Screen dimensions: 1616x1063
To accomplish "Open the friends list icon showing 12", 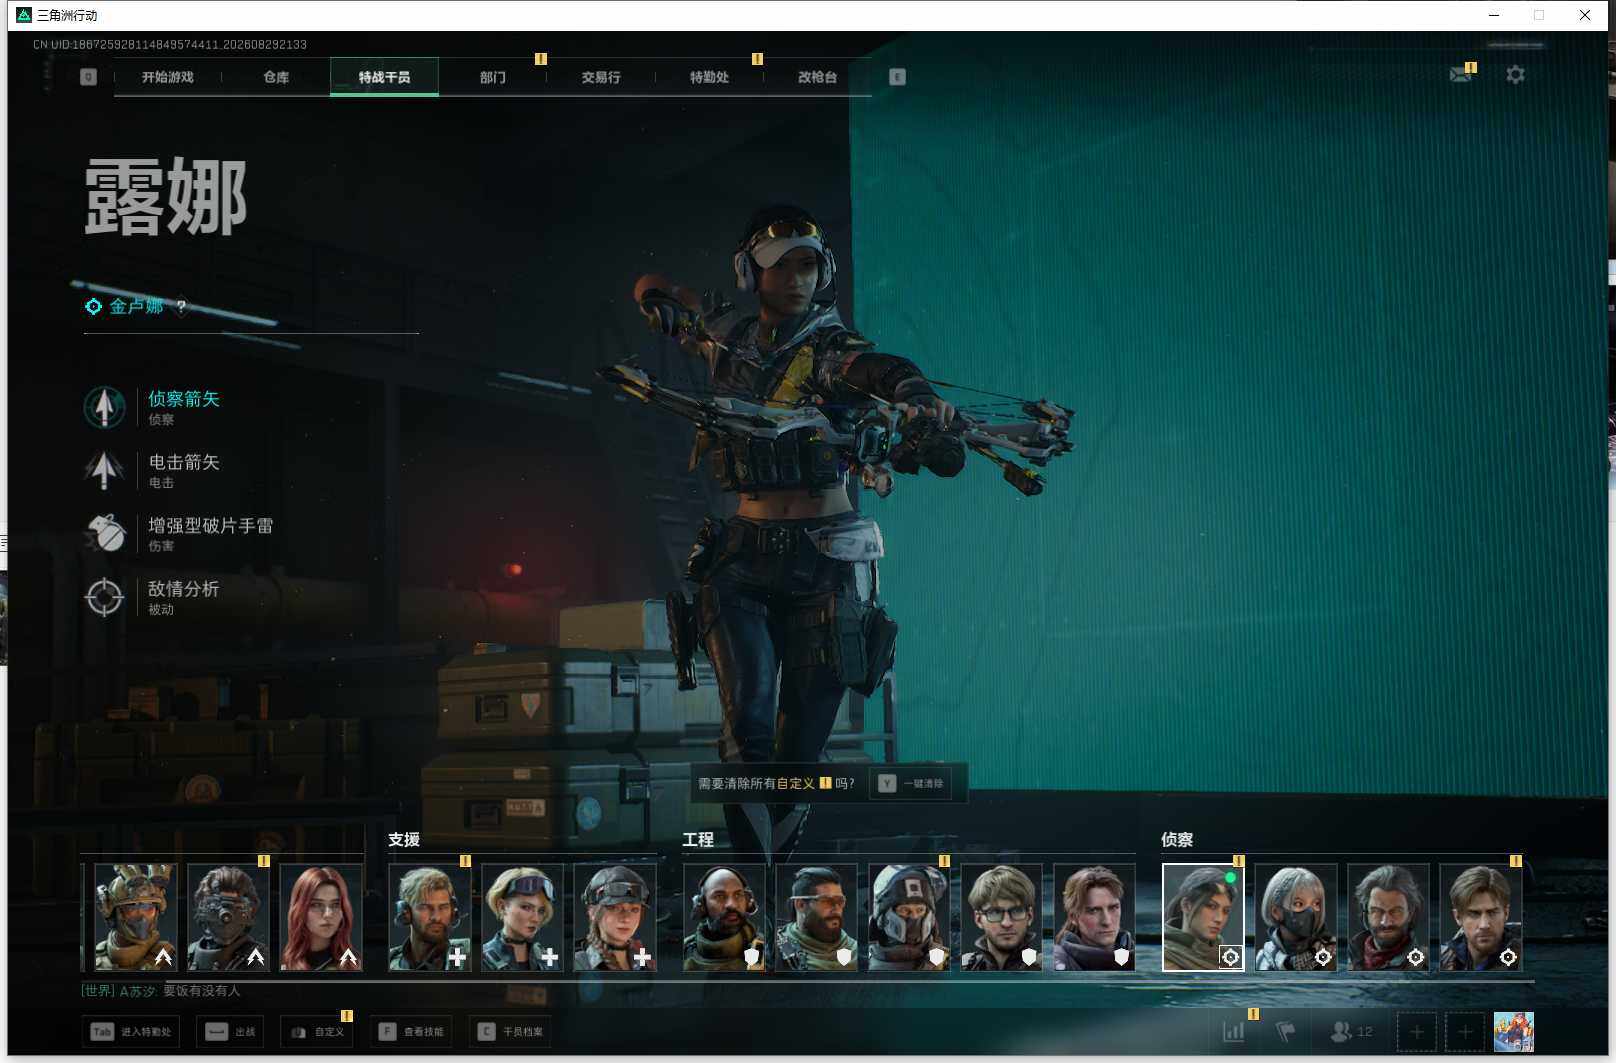I will click(x=1351, y=1031).
